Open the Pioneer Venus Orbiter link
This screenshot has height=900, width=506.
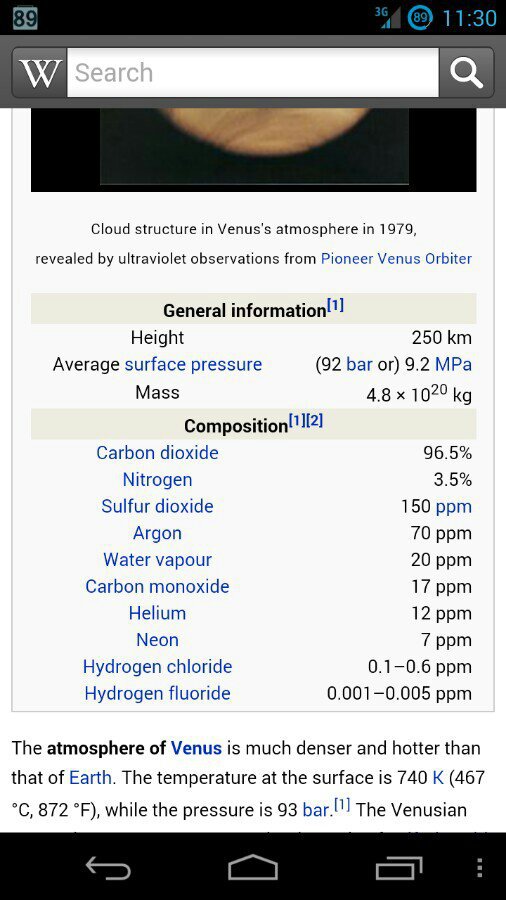[396, 258]
